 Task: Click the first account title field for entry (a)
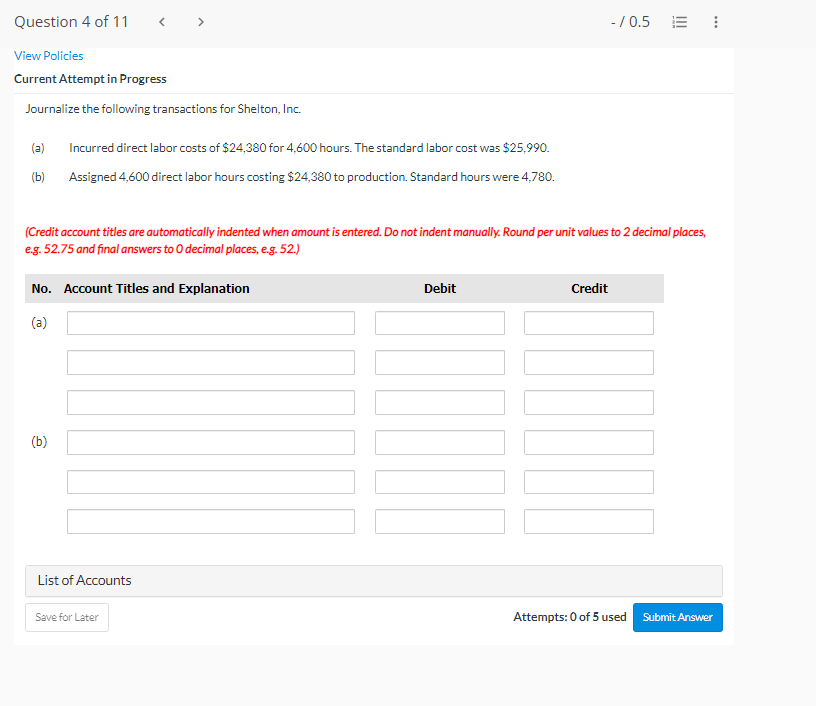pos(210,322)
